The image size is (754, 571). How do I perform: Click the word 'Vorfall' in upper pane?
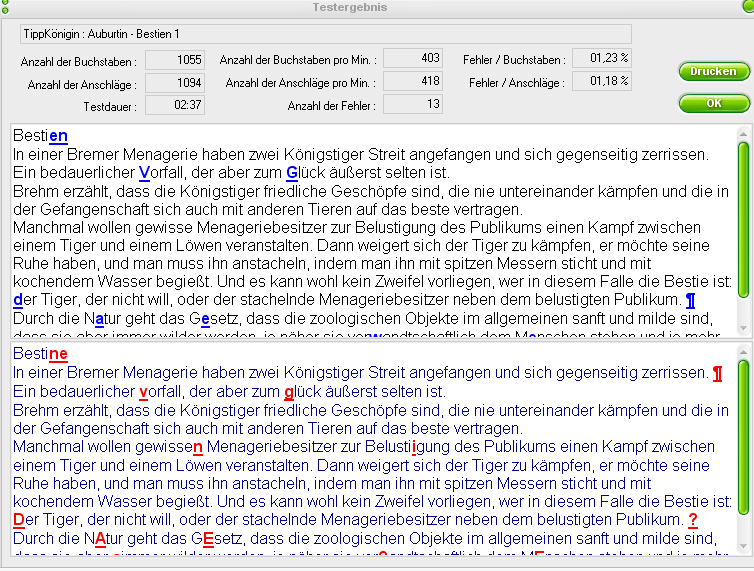click(x=161, y=173)
